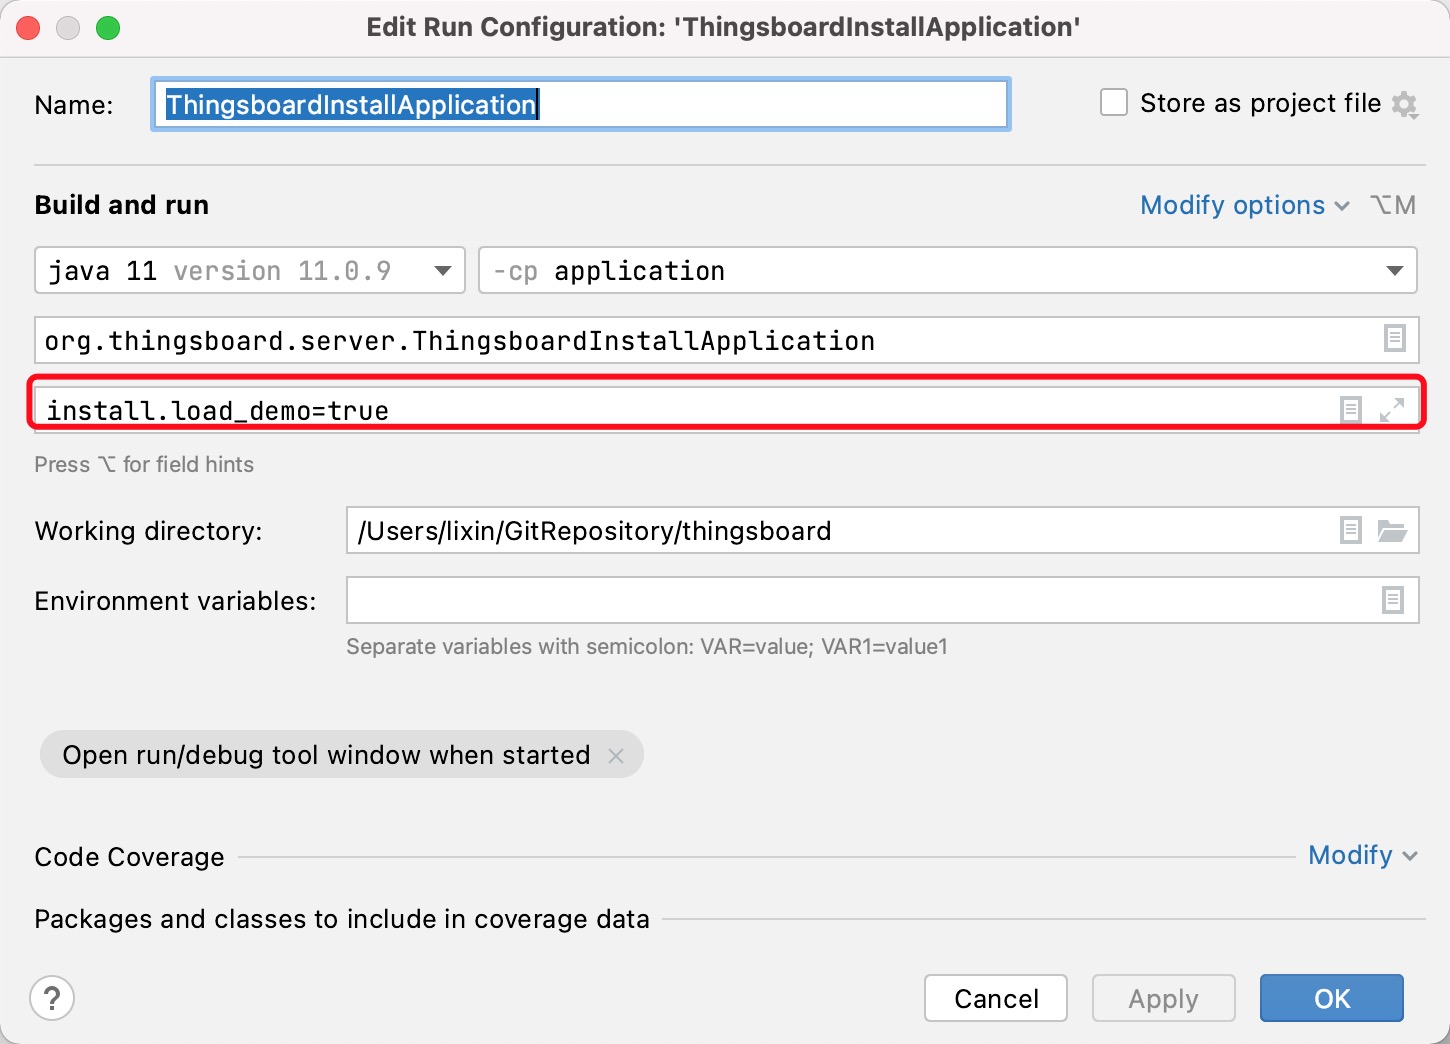Open the Code Coverage Modify dropdown
Viewport: 1450px width, 1044px height.
pyautogui.click(x=1363, y=855)
